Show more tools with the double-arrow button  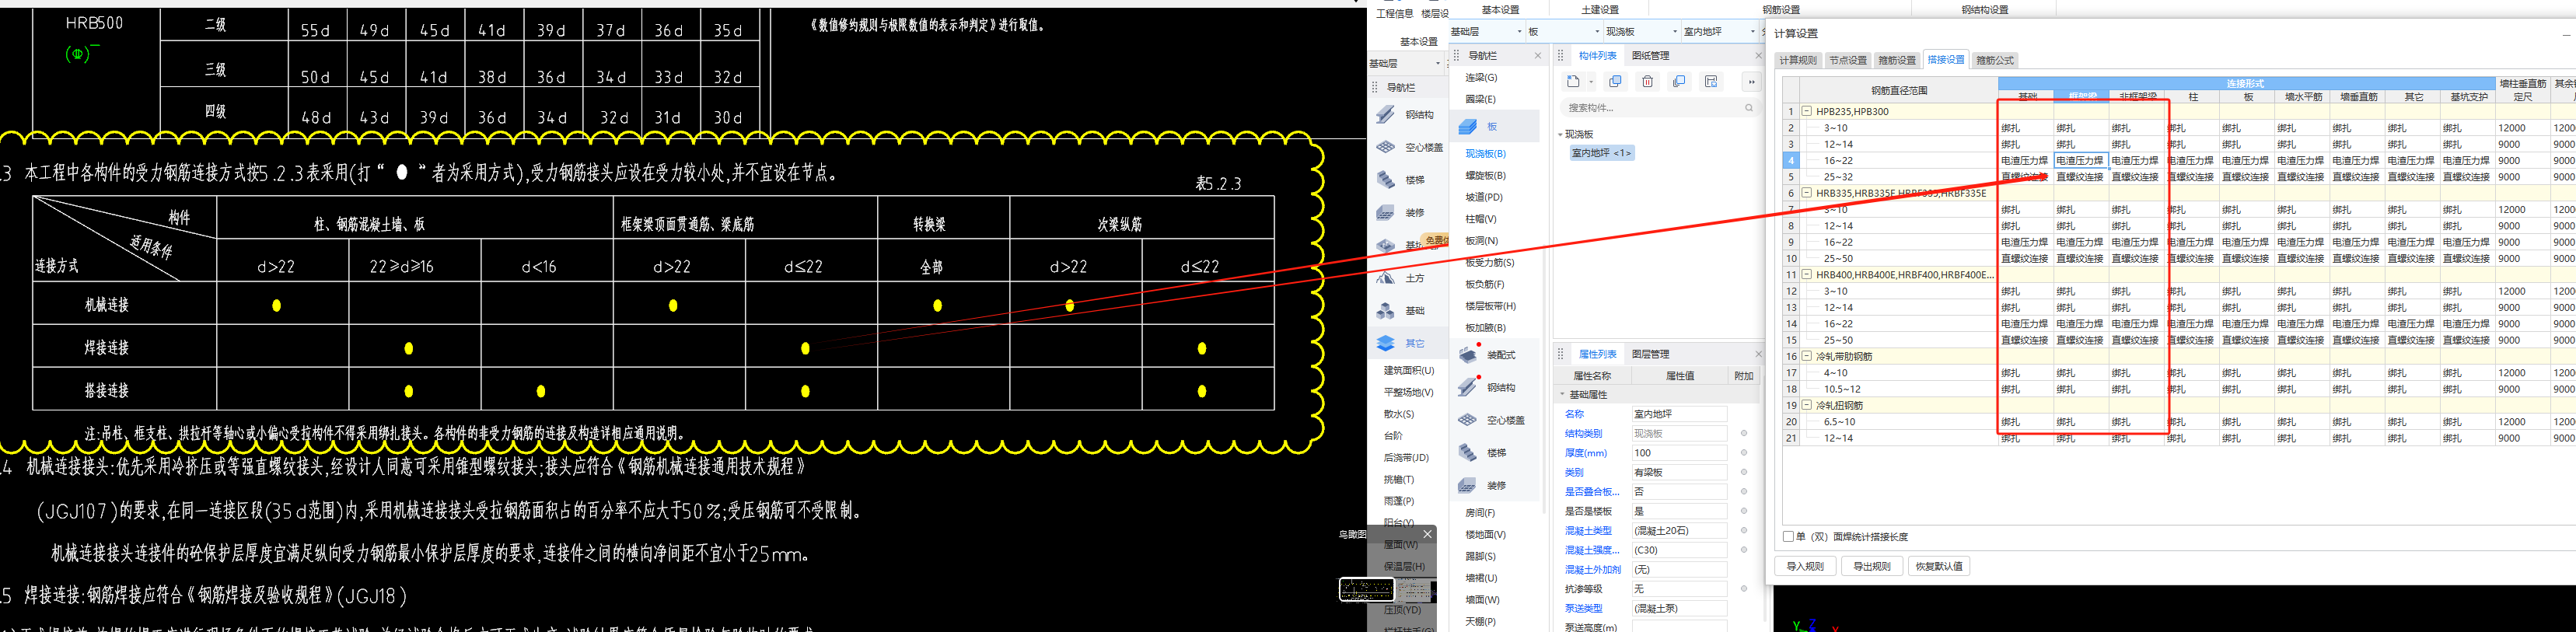pos(1751,82)
